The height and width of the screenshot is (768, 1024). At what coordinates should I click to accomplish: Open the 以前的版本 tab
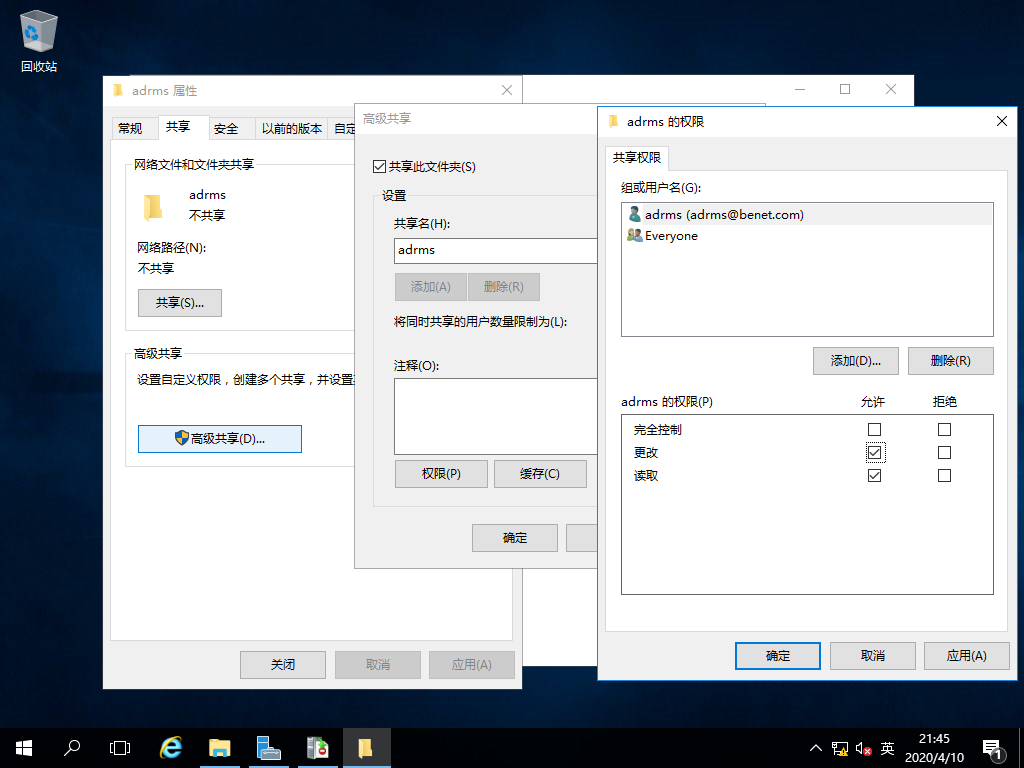pyautogui.click(x=292, y=129)
